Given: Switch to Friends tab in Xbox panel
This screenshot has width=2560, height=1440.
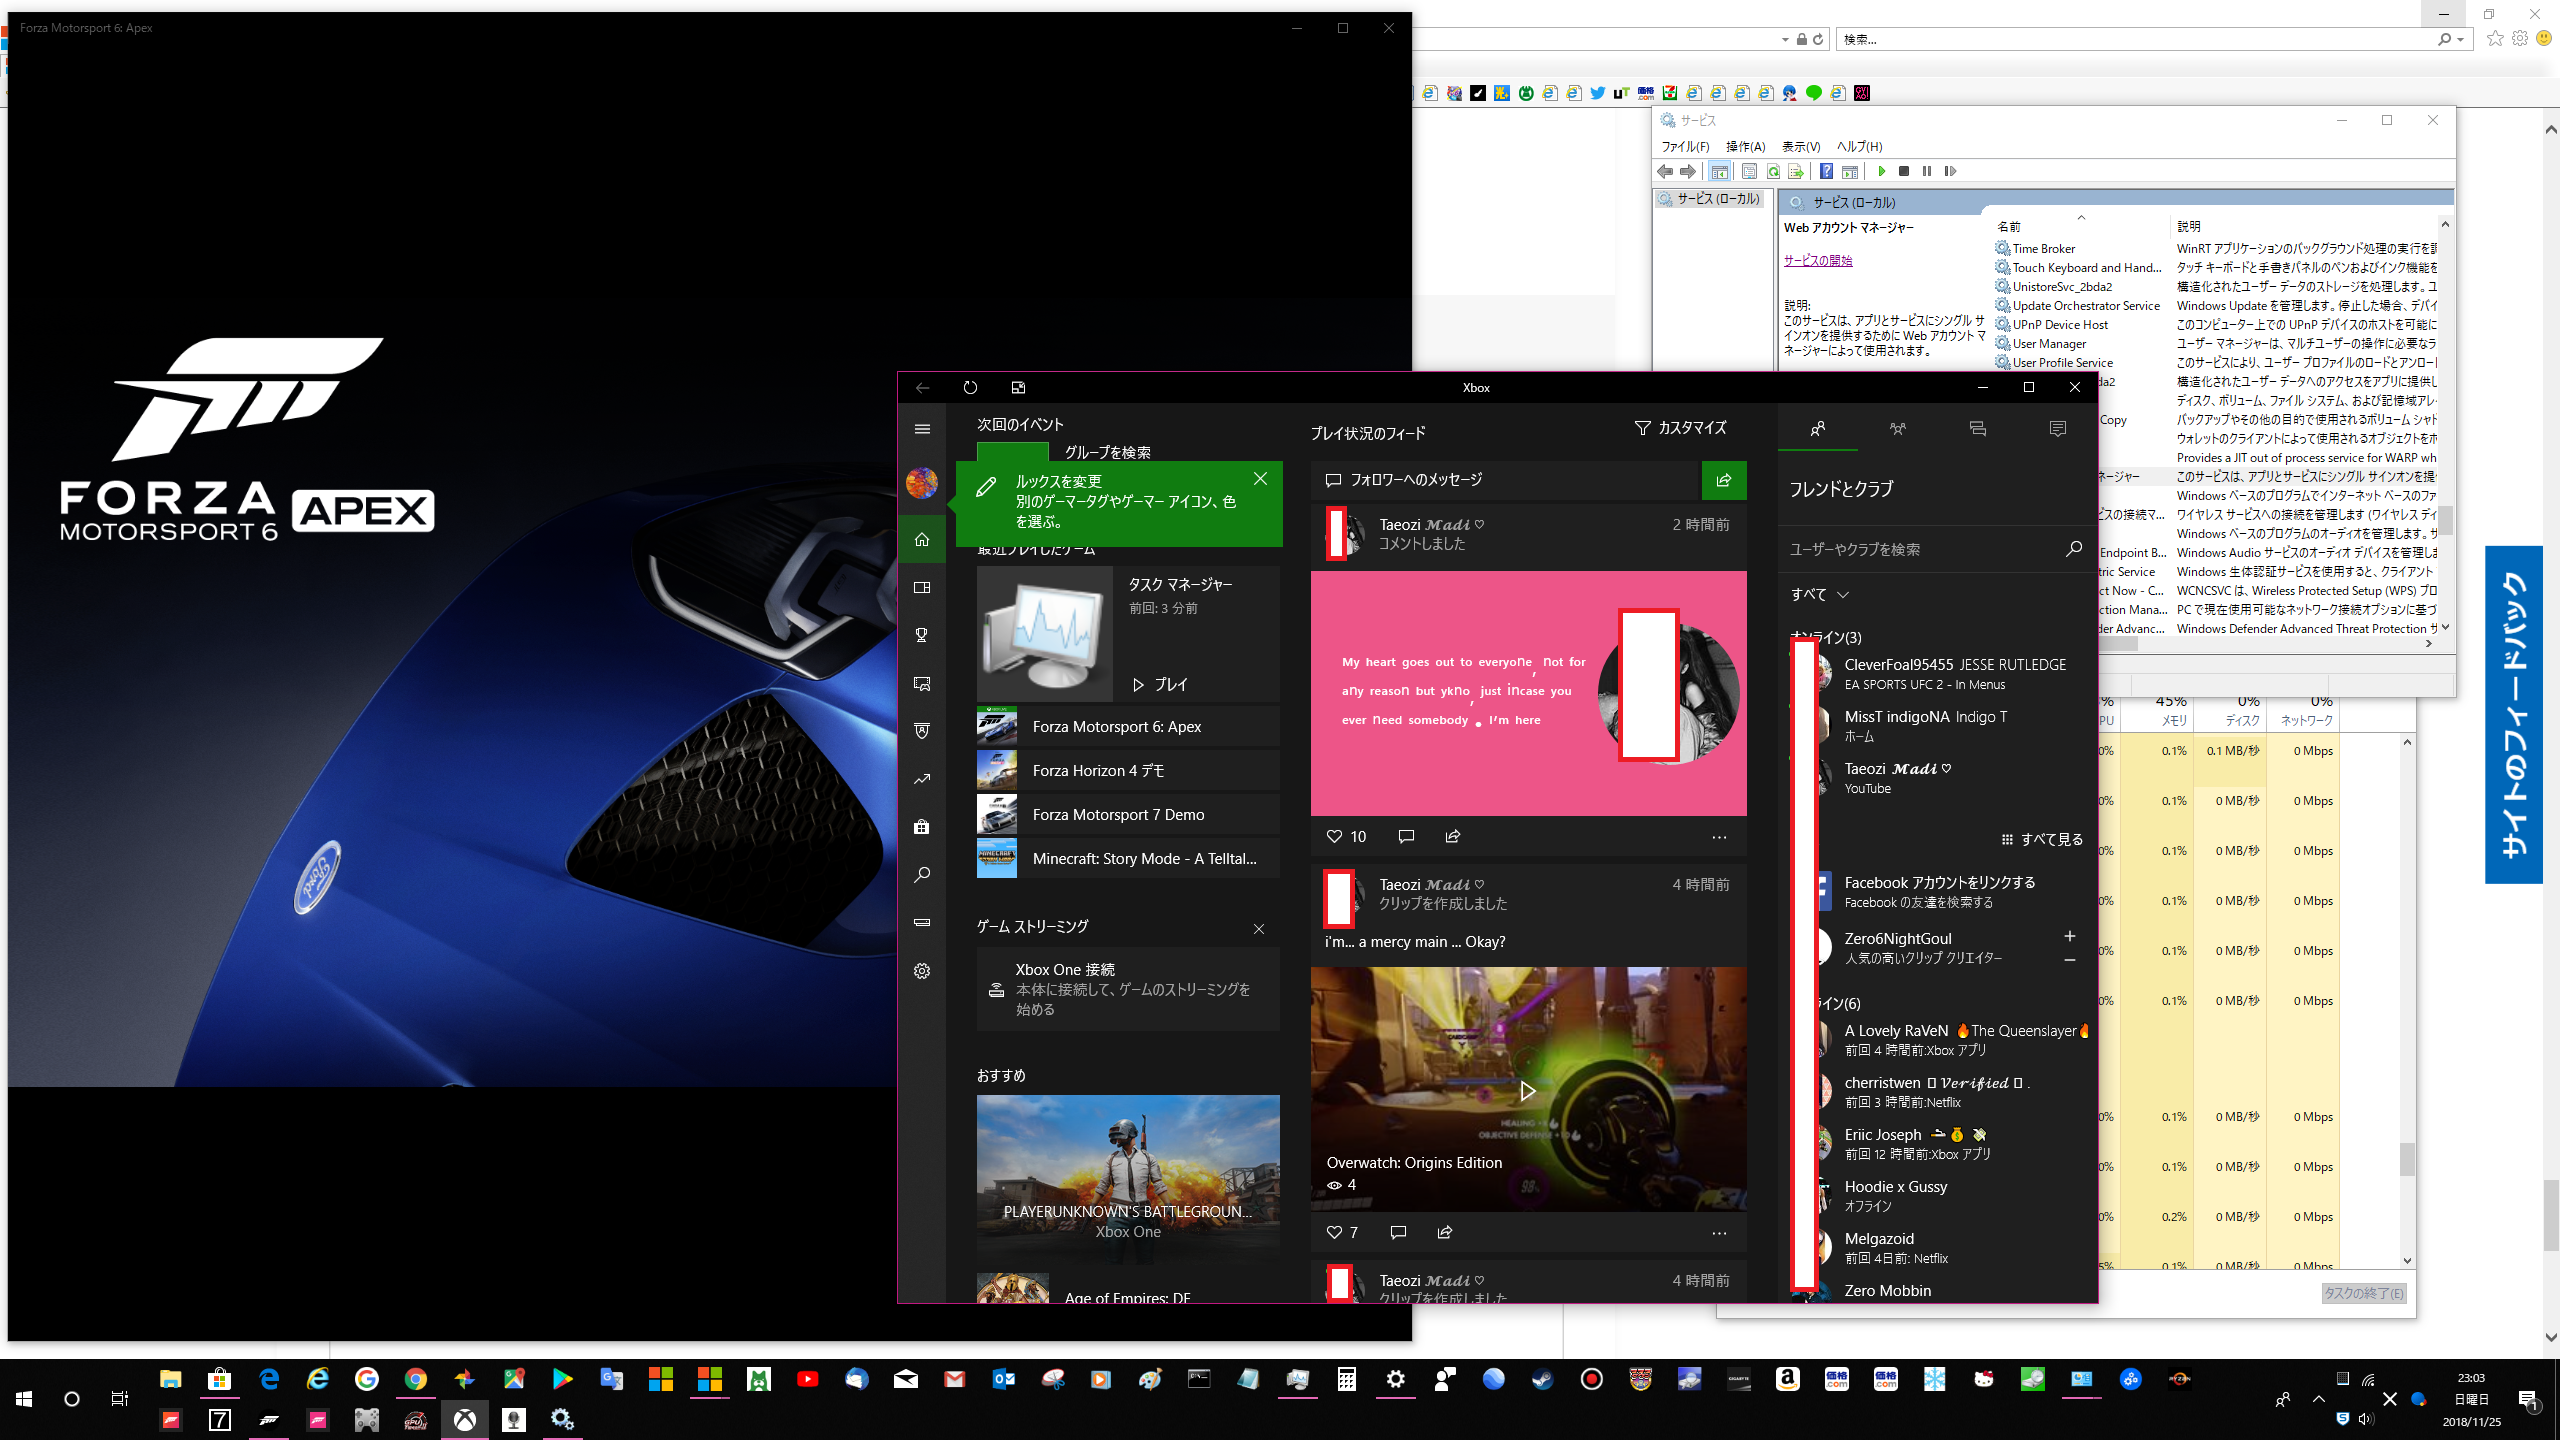Looking at the screenshot, I should point(1818,429).
